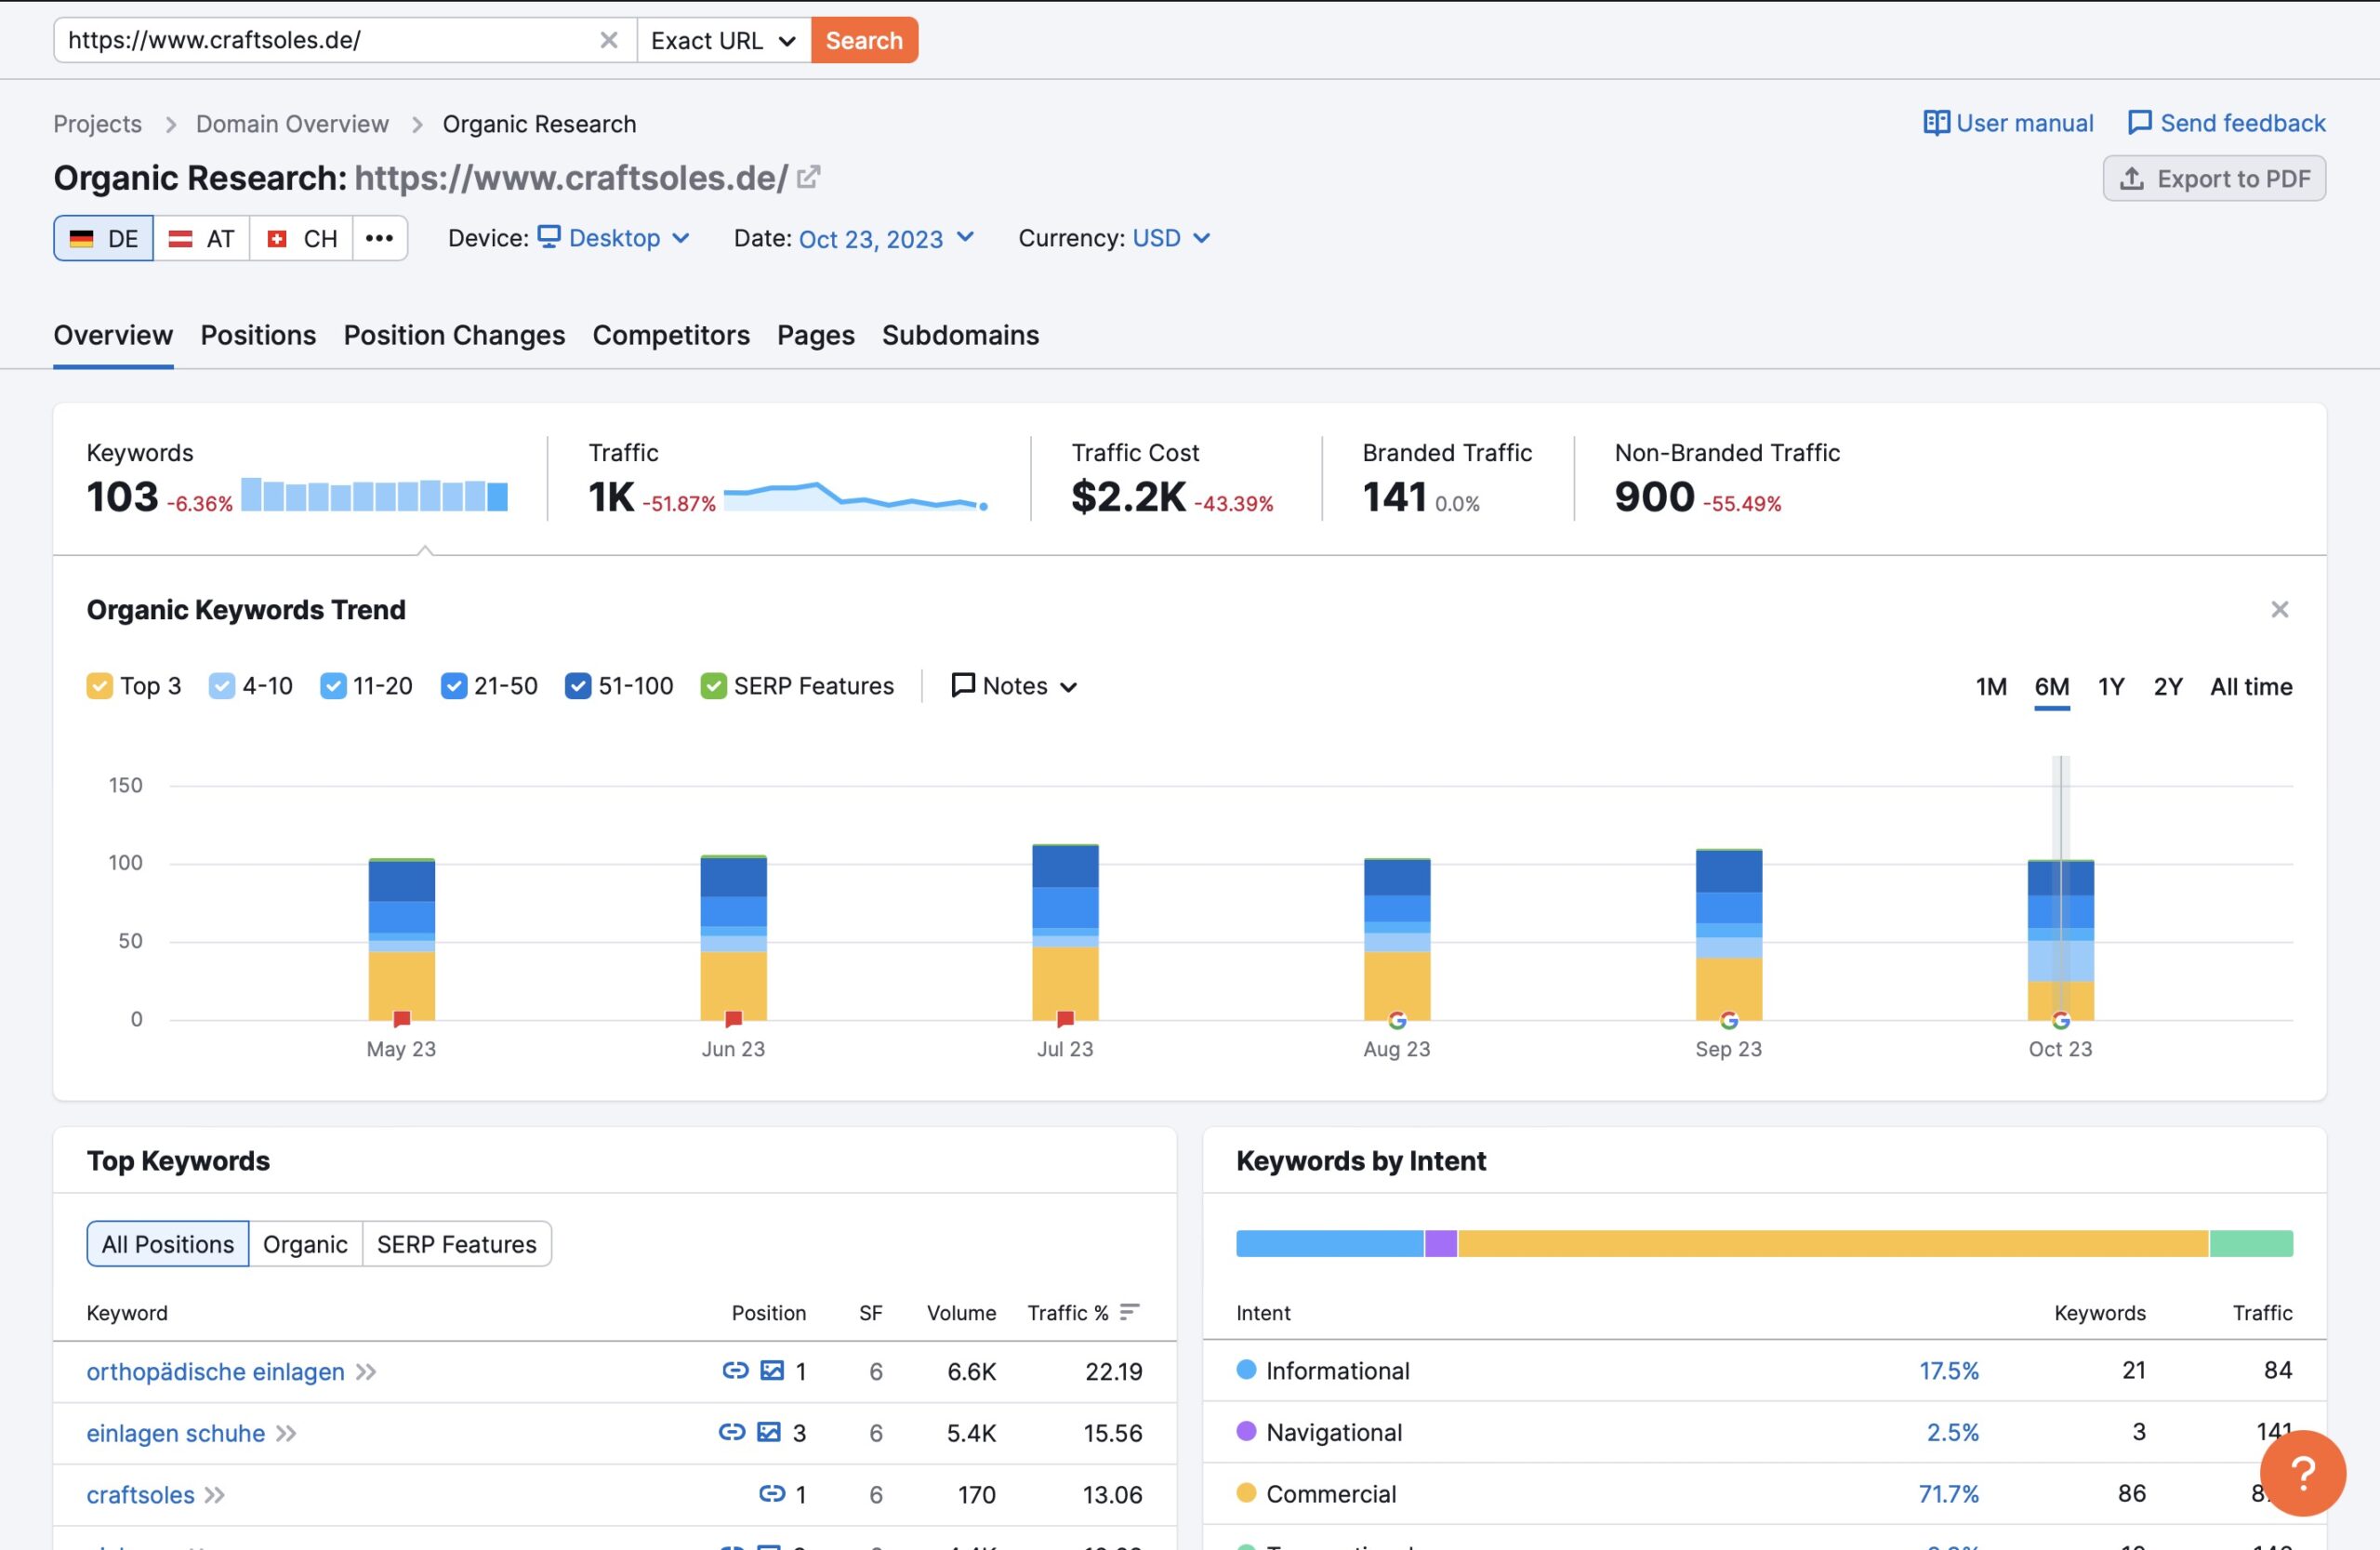Expand craftsoles keyword double-chevron arrows

215,1495
